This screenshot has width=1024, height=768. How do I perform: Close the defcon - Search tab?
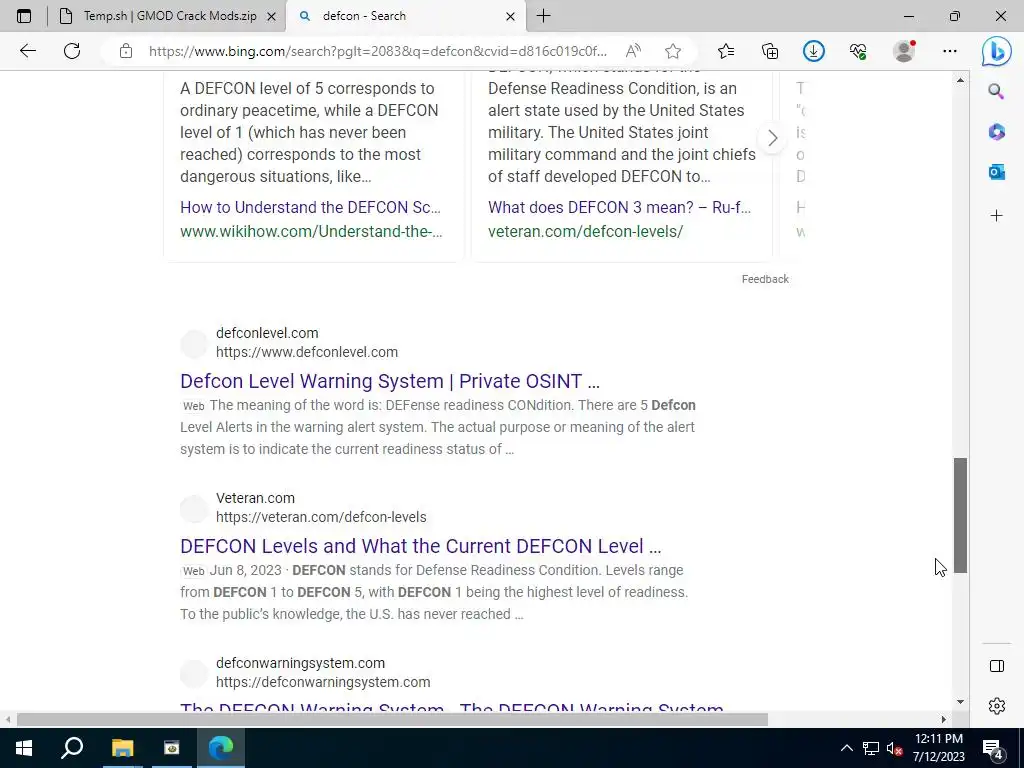click(511, 16)
